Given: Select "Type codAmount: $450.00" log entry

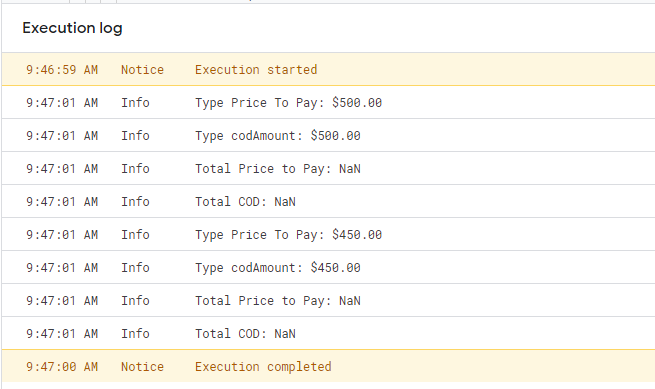Looking at the screenshot, I should tap(278, 268).
